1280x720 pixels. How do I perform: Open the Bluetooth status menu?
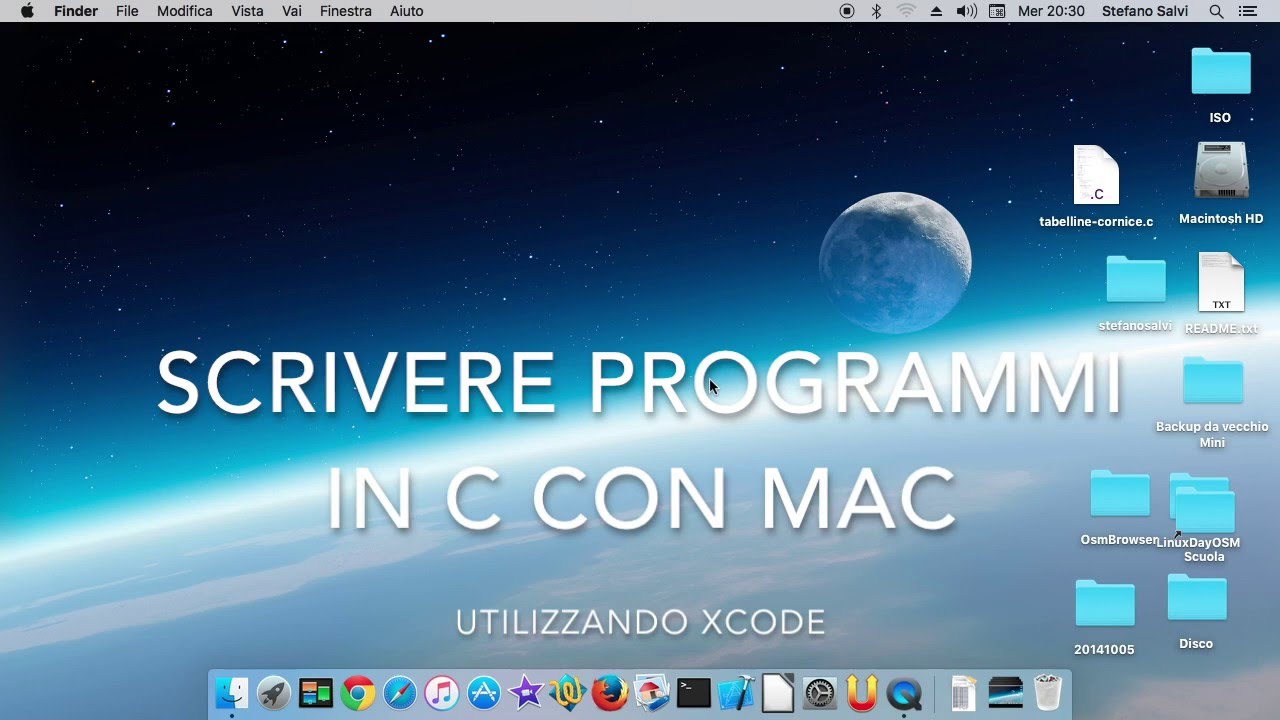[876, 11]
